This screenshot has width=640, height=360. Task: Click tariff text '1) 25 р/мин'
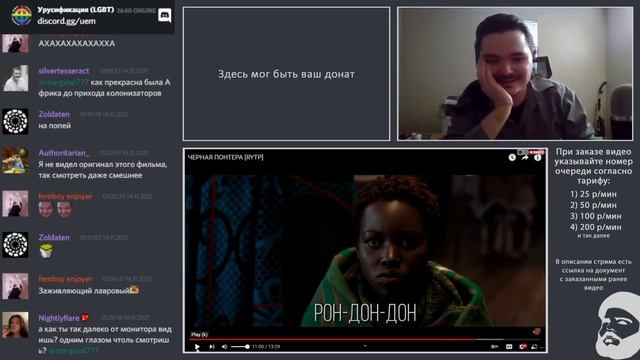[x=593, y=194]
